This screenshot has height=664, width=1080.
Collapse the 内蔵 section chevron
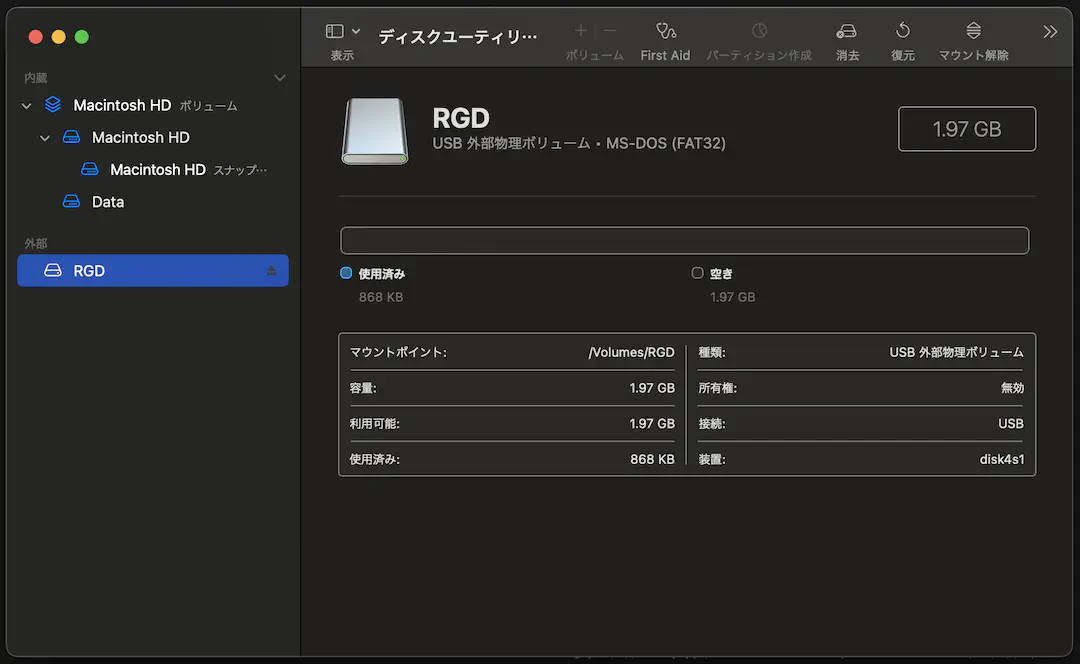pos(280,78)
